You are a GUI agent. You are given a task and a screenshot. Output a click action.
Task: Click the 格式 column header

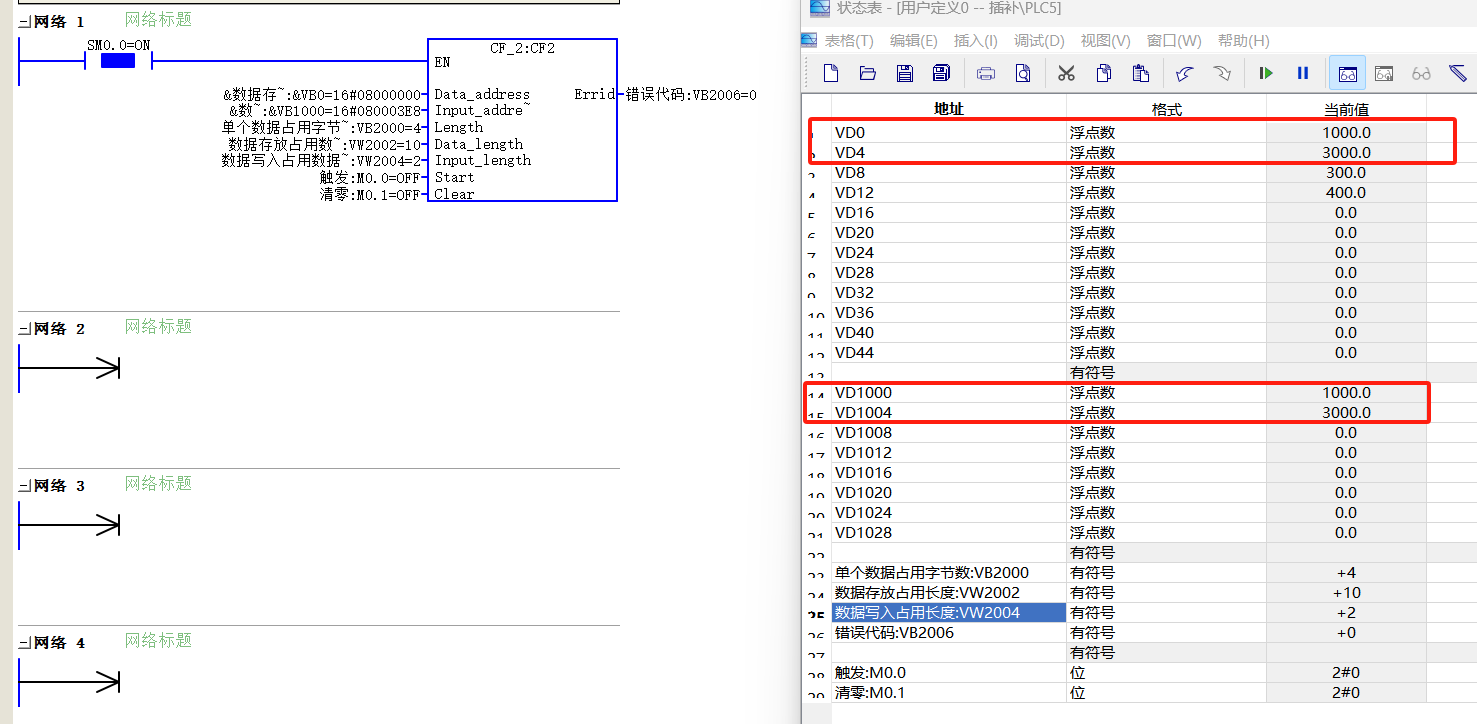point(1166,109)
